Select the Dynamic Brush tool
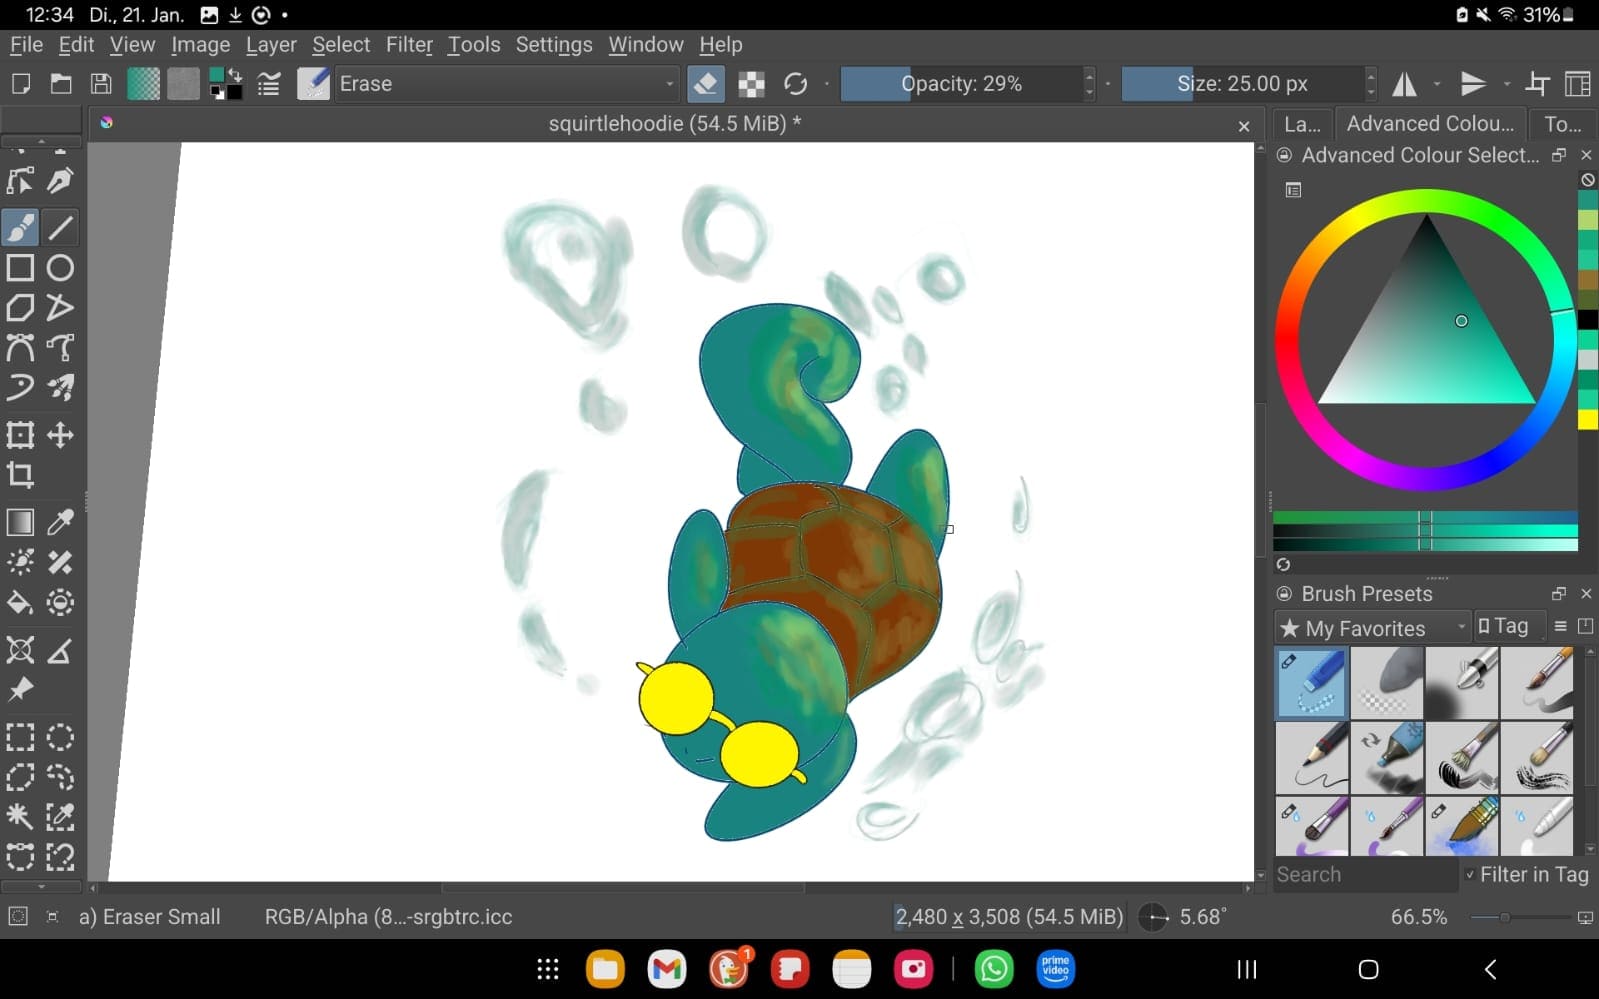 click(20, 388)
